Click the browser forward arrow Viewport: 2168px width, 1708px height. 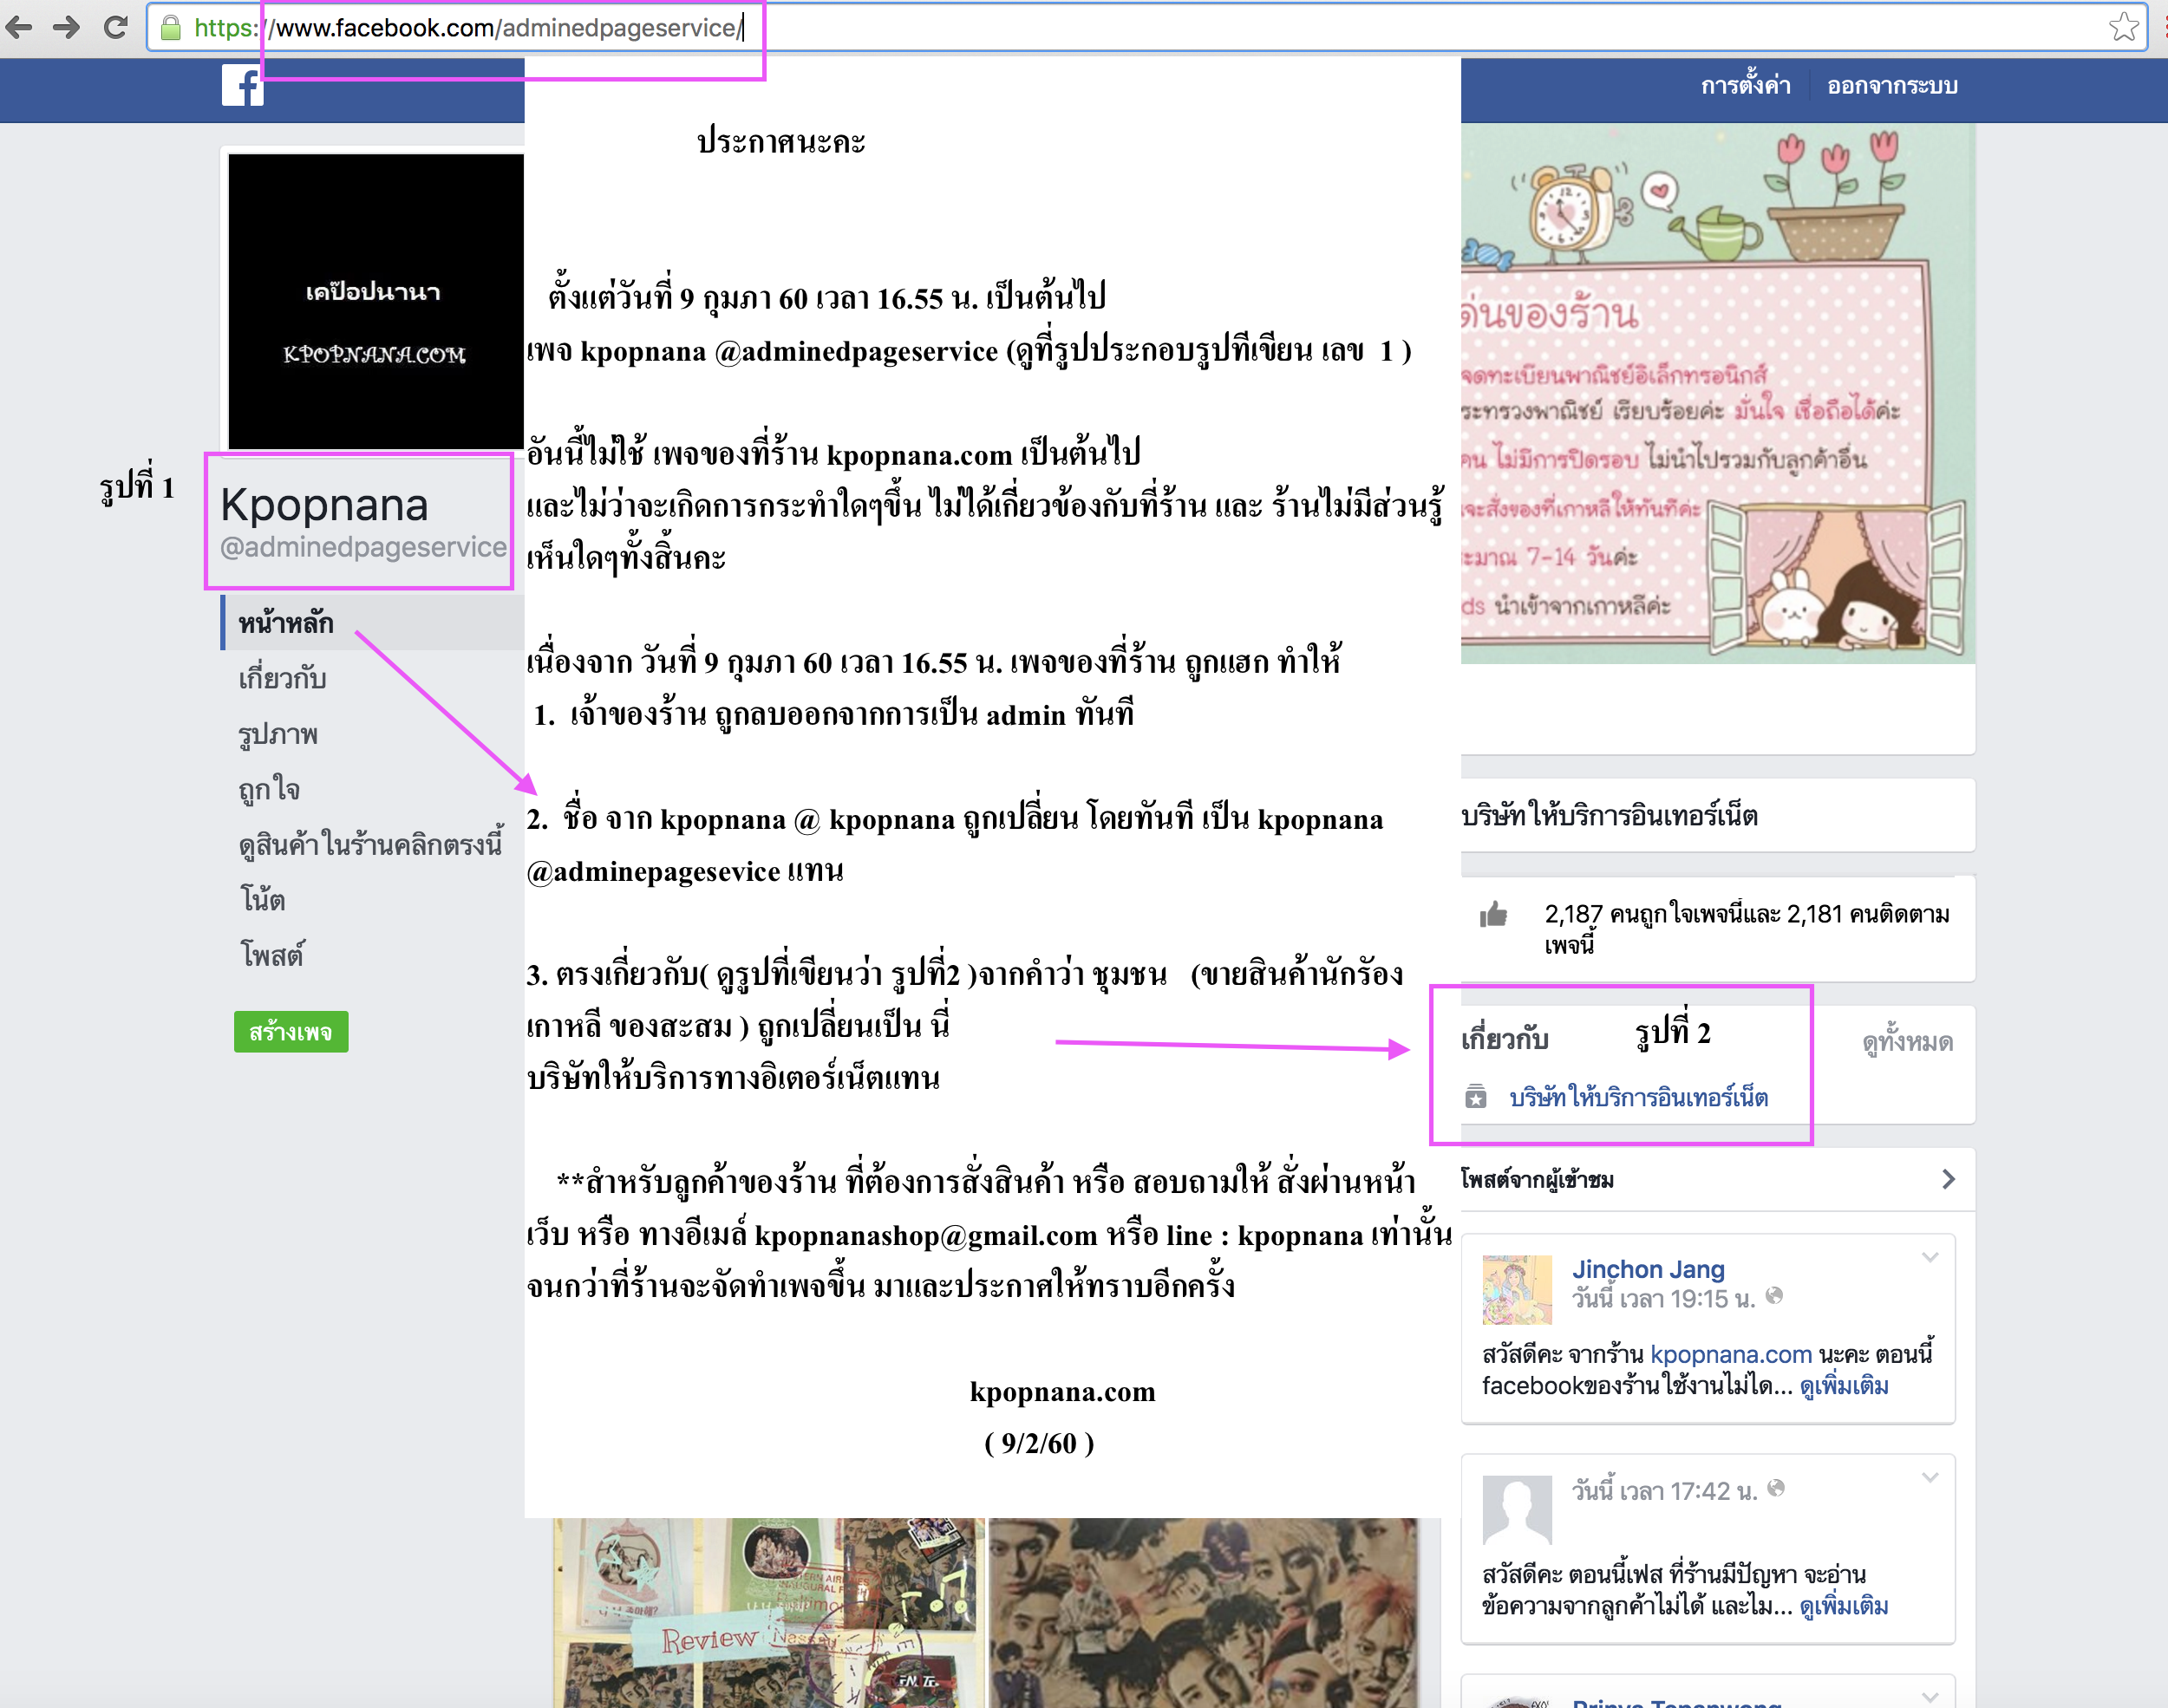pos(66,27)
